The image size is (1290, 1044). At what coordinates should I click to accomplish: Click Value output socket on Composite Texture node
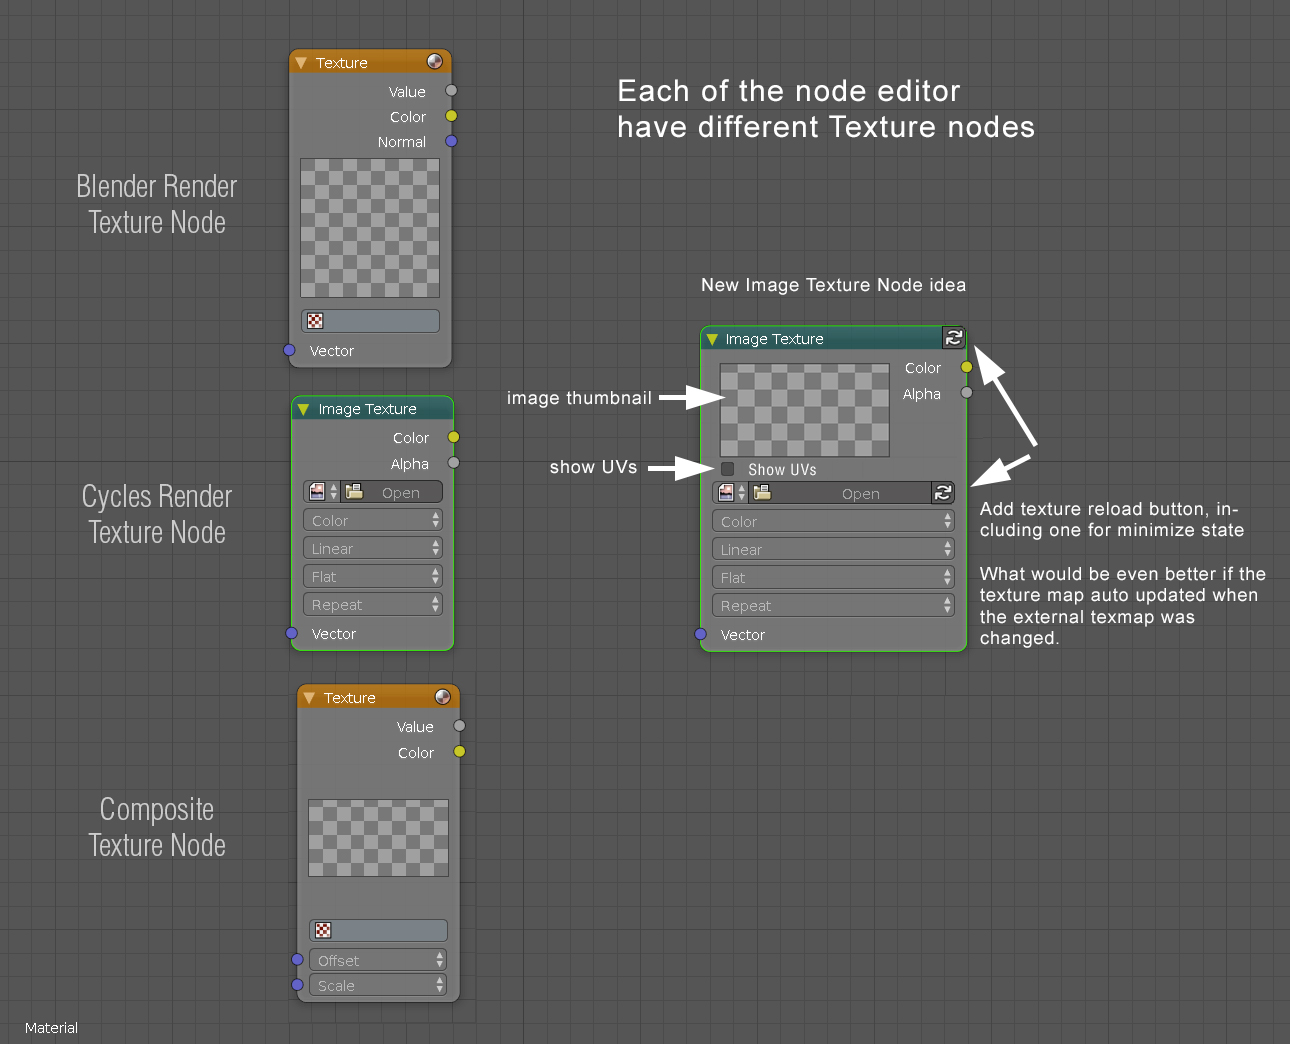click(x=460, y=726)
